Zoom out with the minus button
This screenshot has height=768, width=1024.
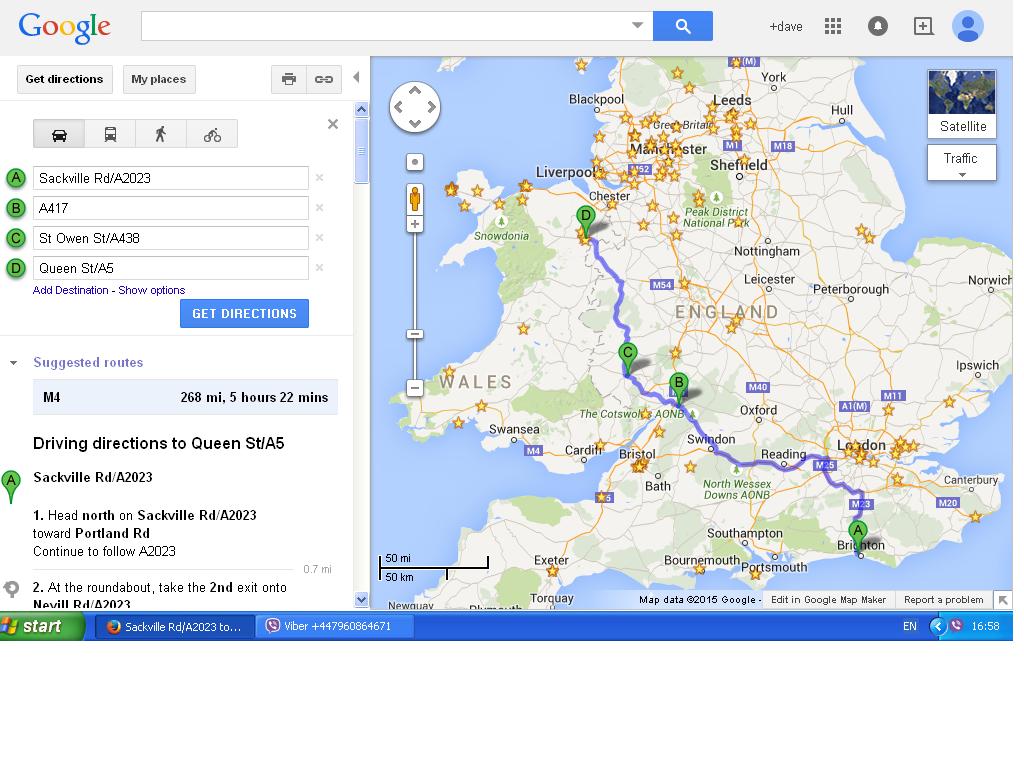pyautogui.click(x=415, y=388)
